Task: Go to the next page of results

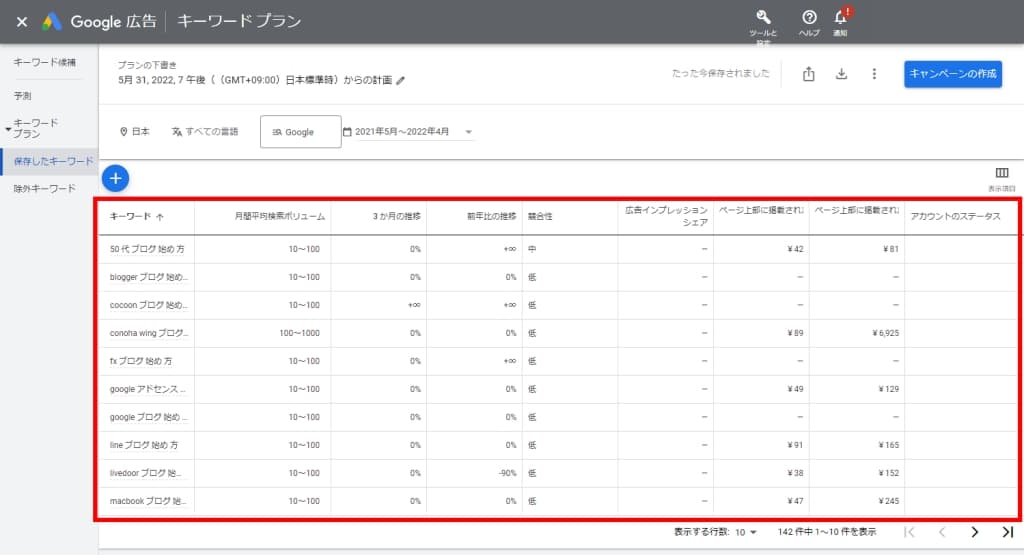Action: [974, 532]
